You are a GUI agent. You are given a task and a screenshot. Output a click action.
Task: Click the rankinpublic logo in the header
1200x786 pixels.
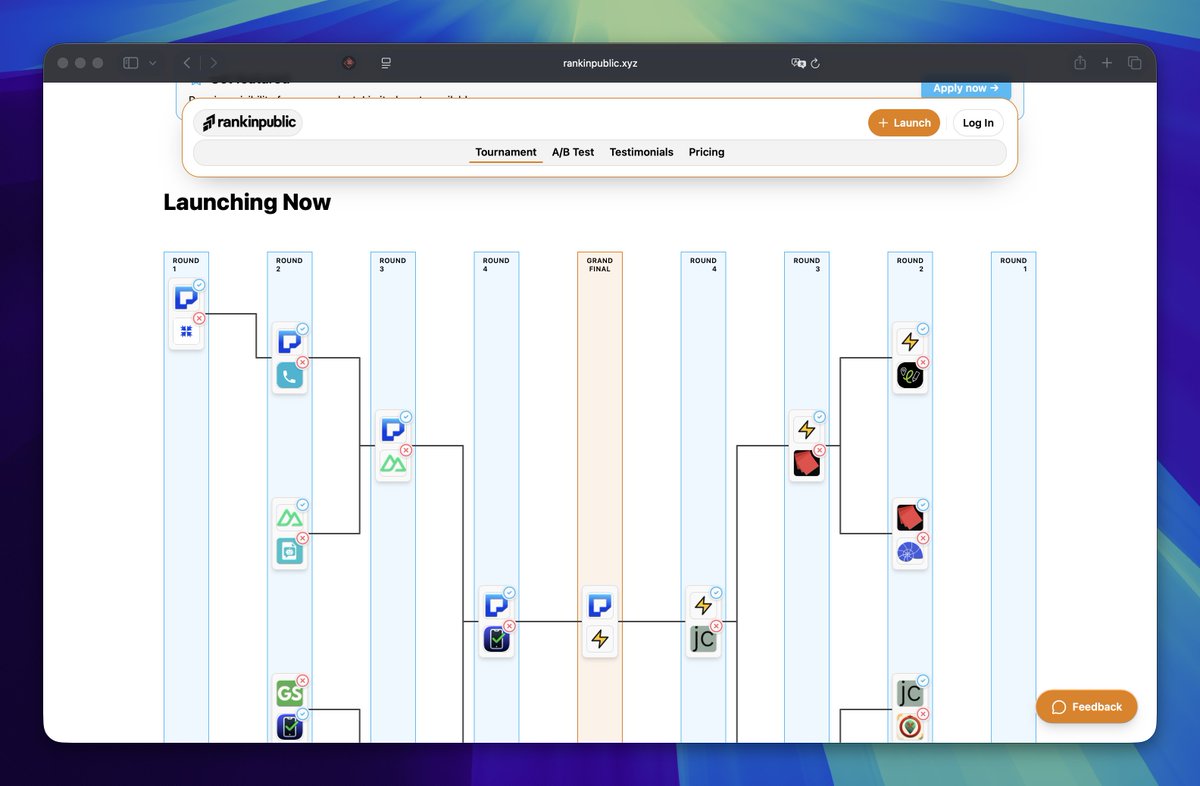click(247, 123)
